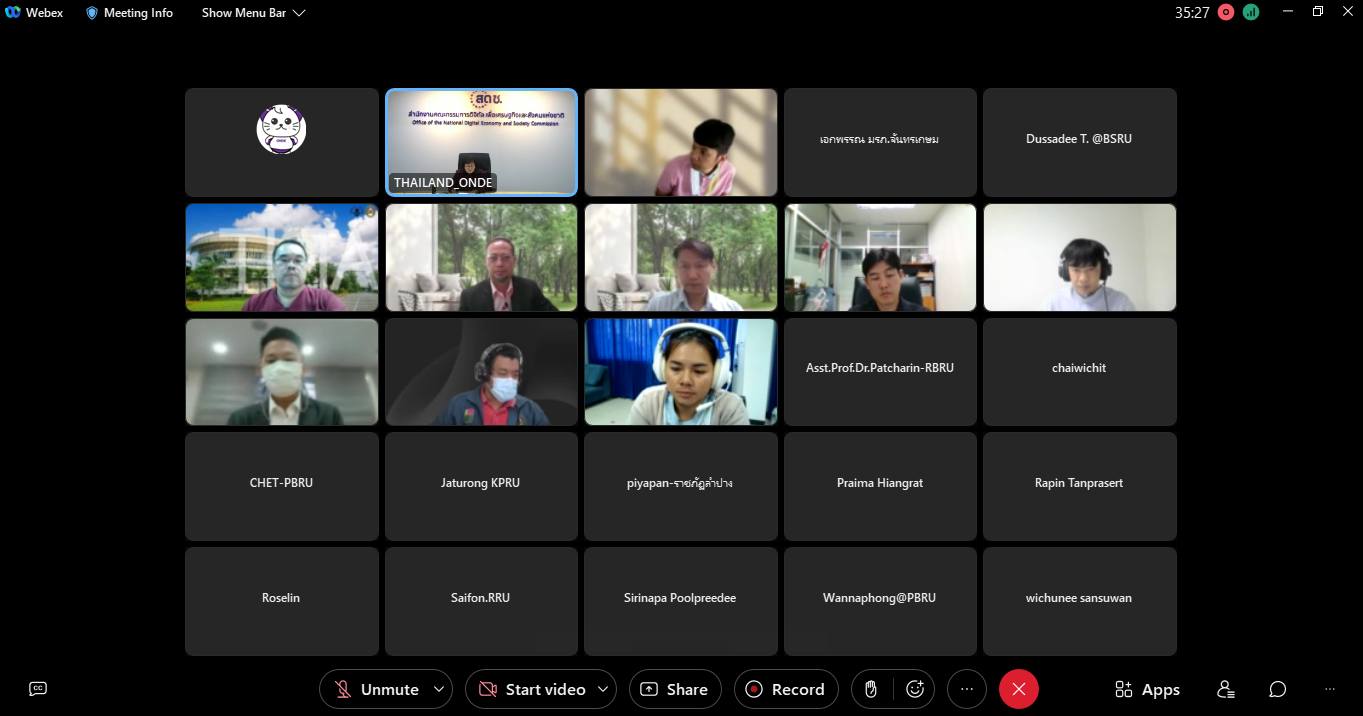Click the red leave meeting button
Viewport: 1363px width, 716px height.
pyautogui.click(x=1018, y=689)
